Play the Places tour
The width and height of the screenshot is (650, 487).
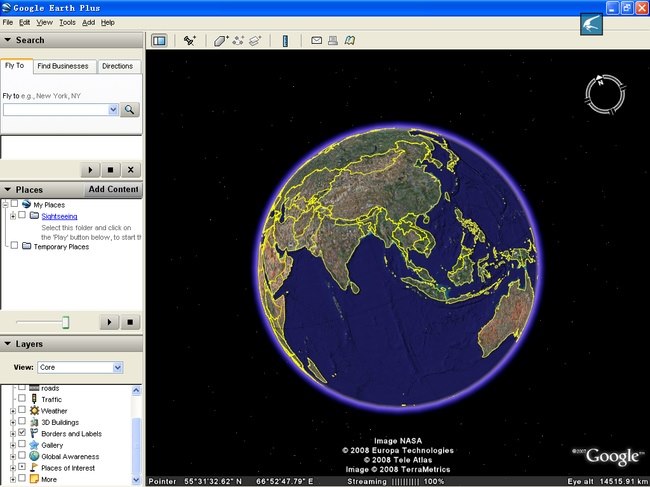tap(109, 322)
